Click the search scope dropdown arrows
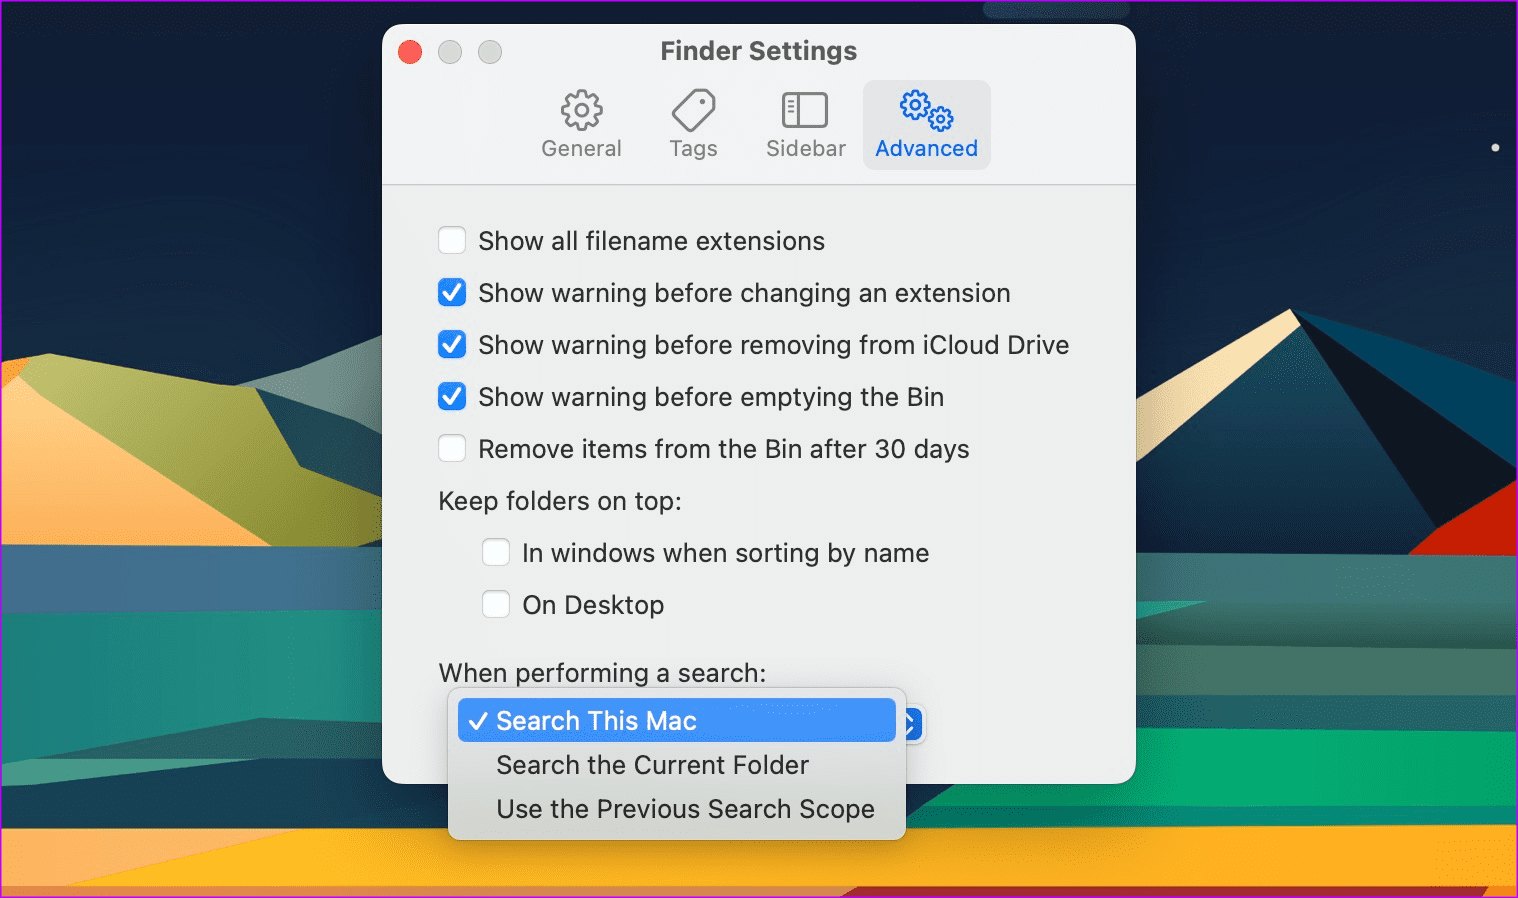 pos(913,724)
